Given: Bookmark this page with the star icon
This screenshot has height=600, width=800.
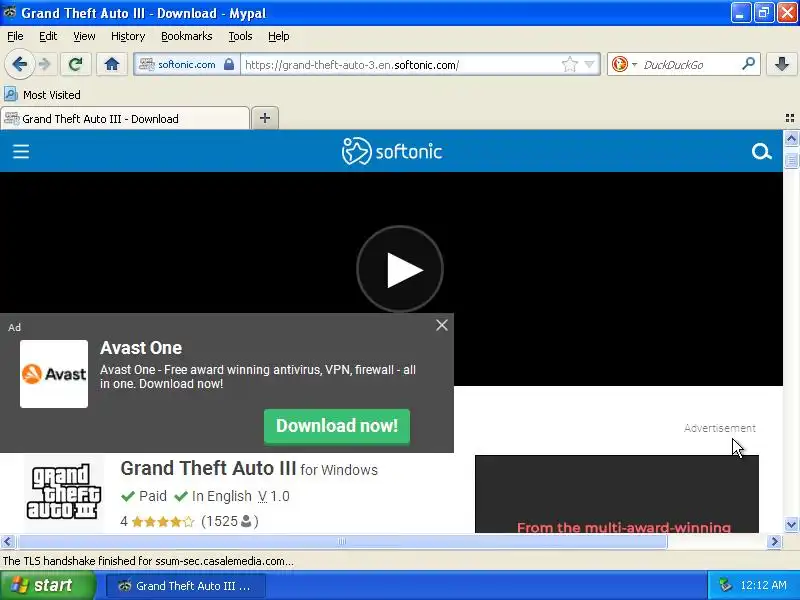Looking at the screenshot, I should click(569, 64).
